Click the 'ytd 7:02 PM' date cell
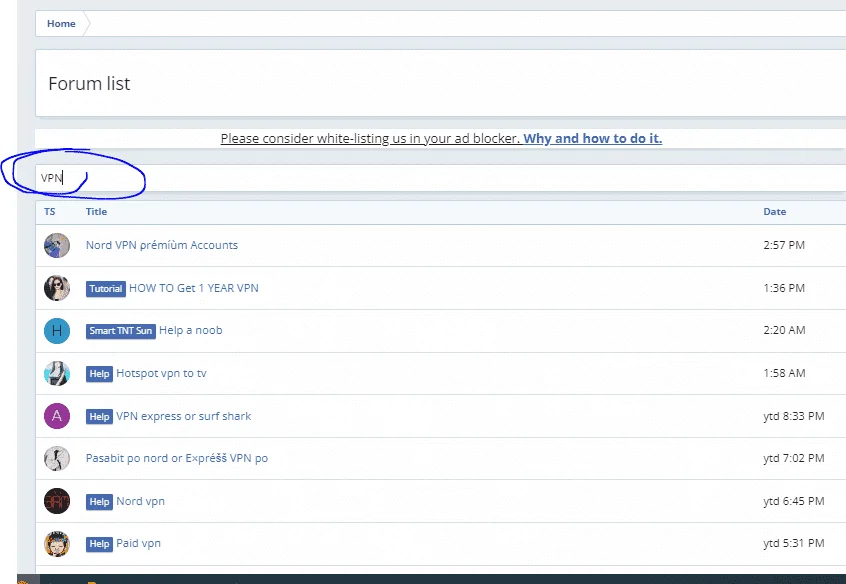This screenshot has height=584, width=846. pos(794,458)
